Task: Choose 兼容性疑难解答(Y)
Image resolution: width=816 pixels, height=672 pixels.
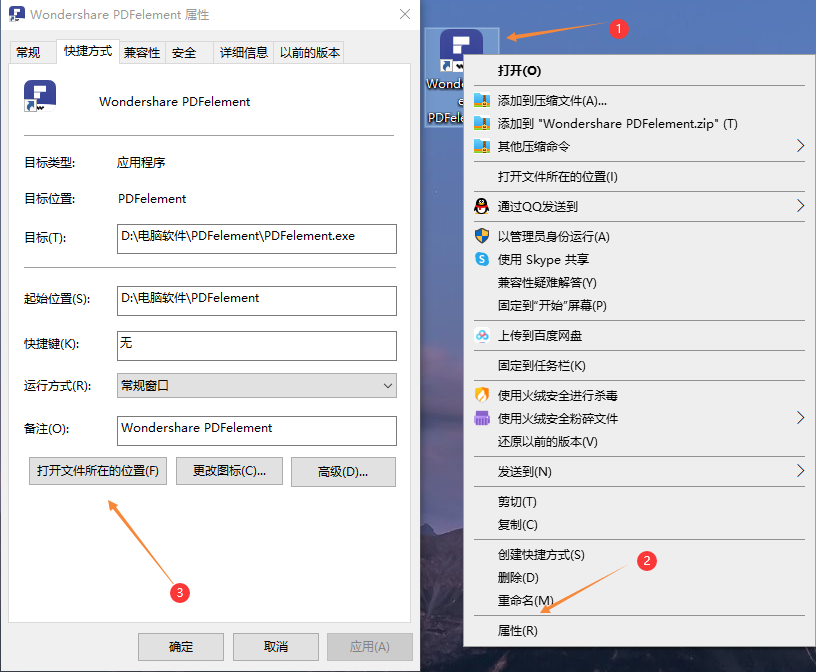Action: 639,282
